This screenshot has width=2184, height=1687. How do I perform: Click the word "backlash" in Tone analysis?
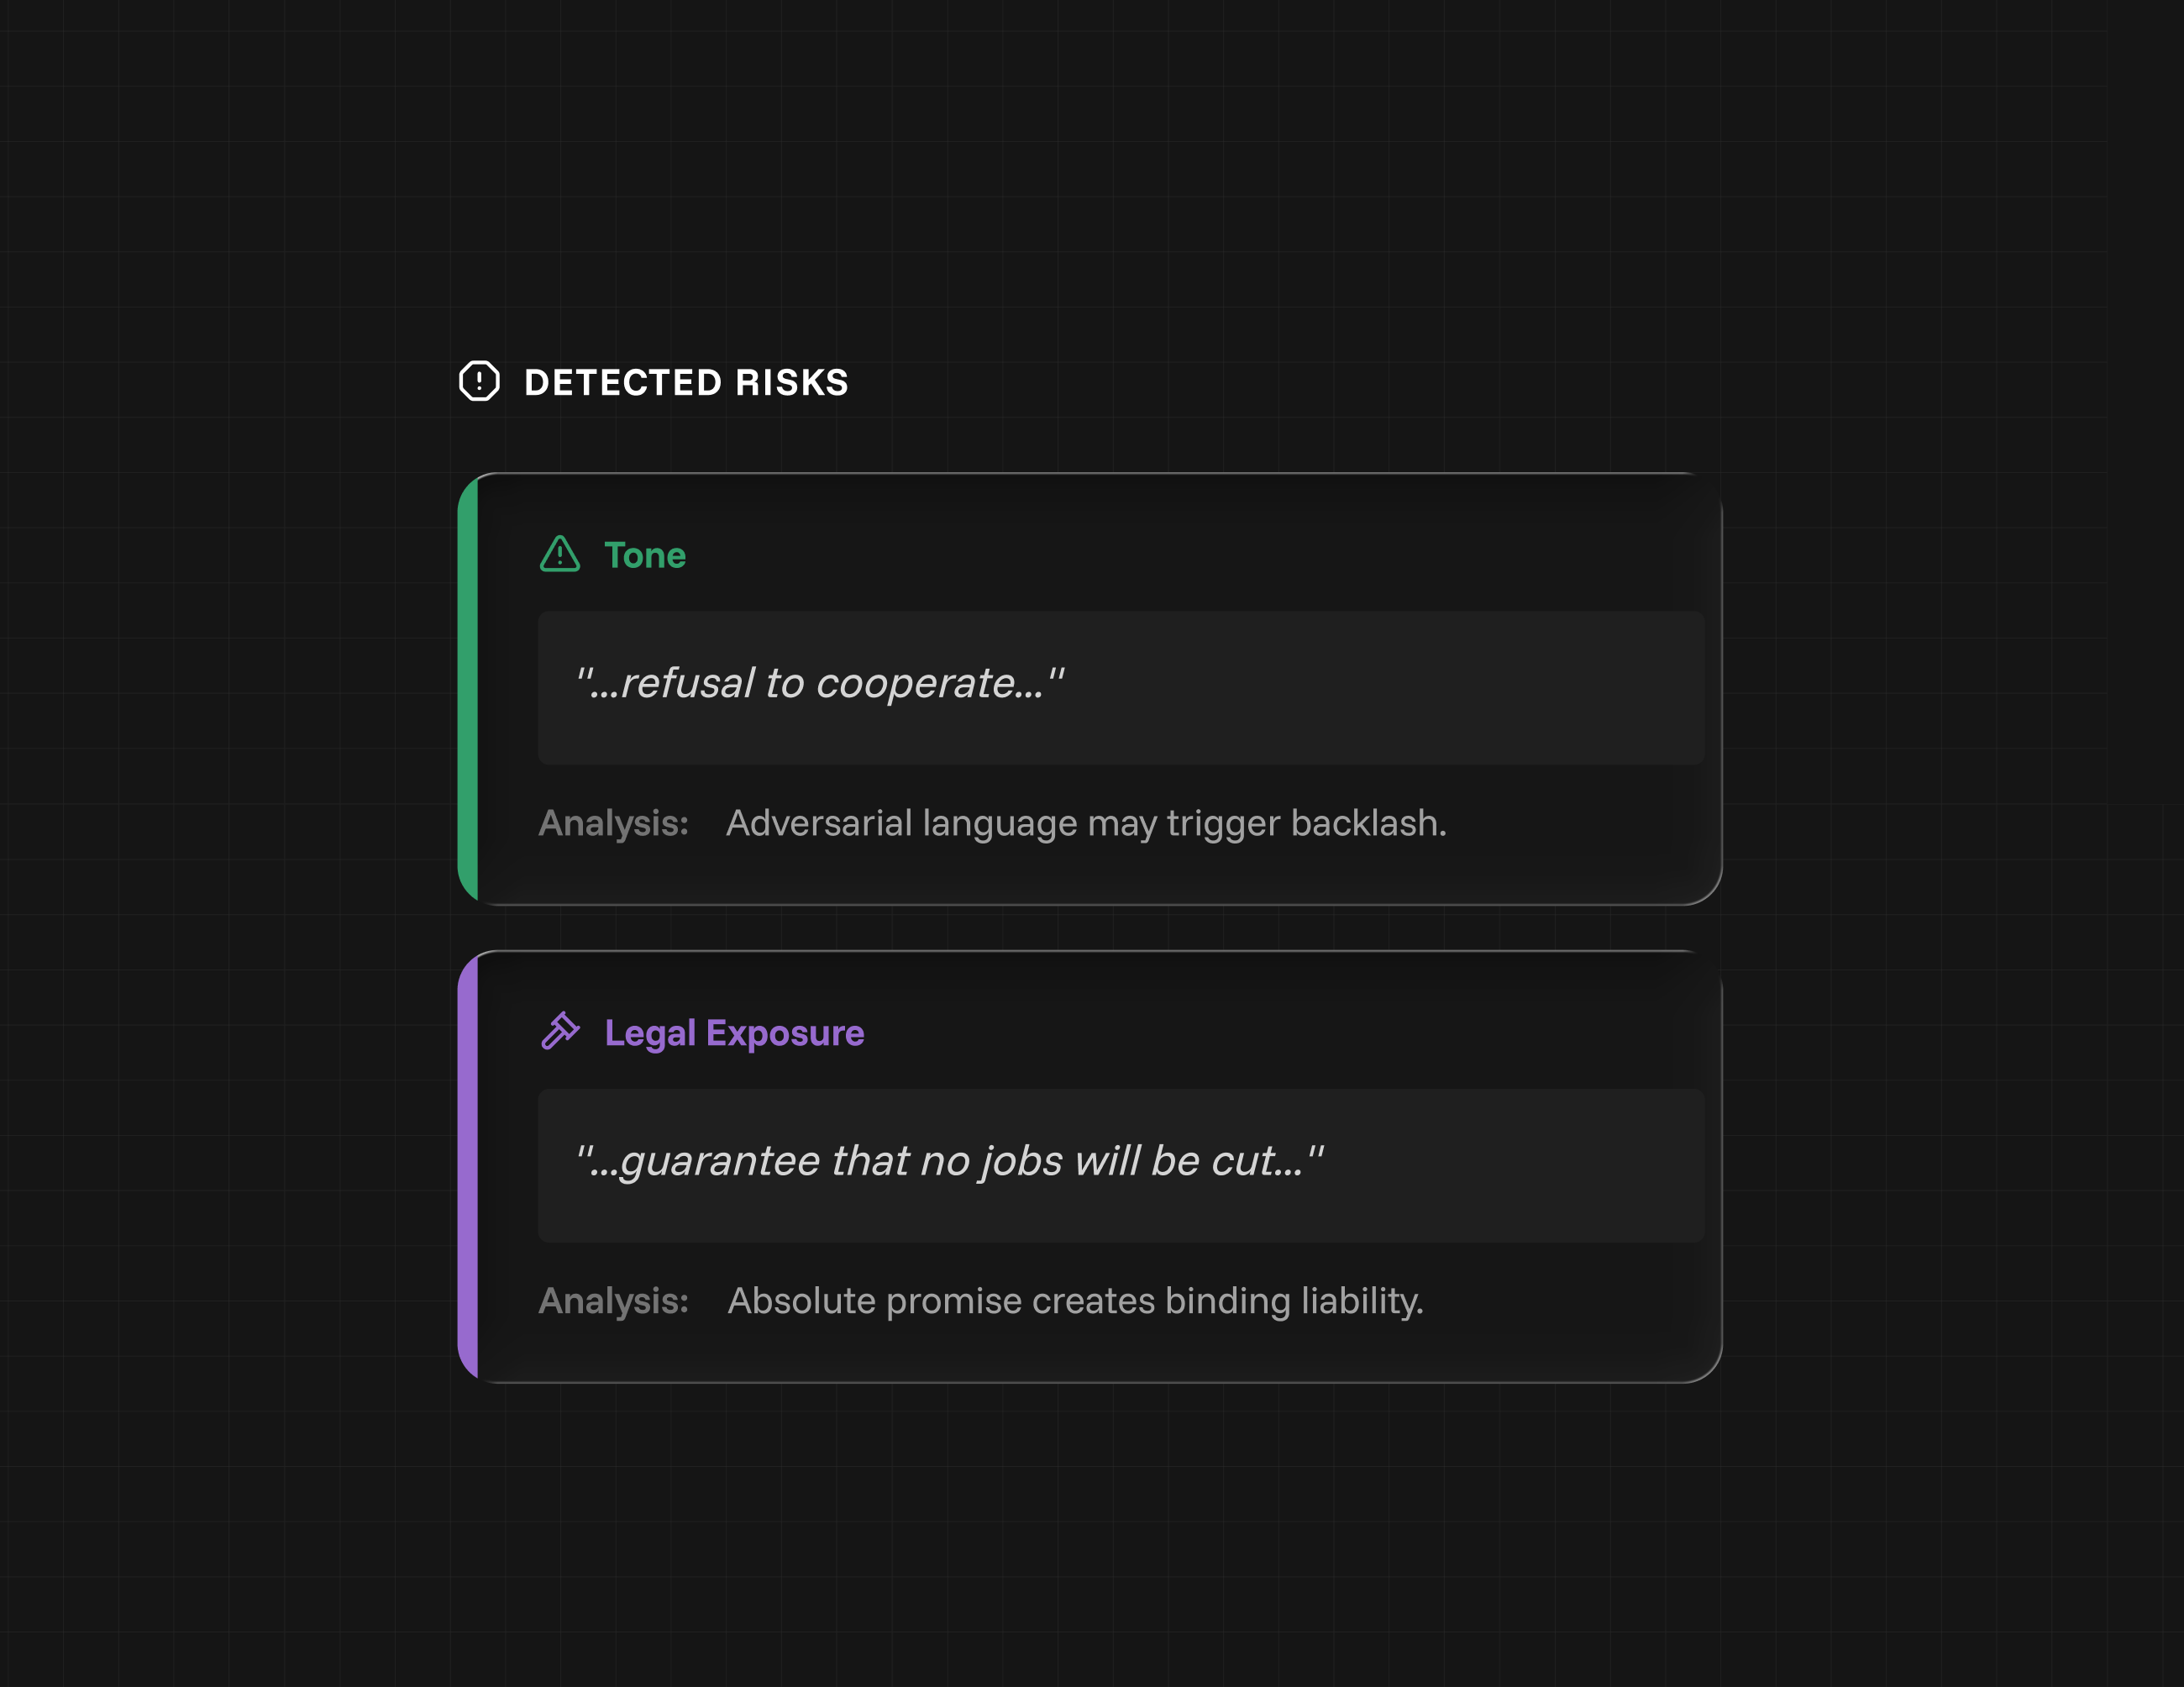[1368, 824]
